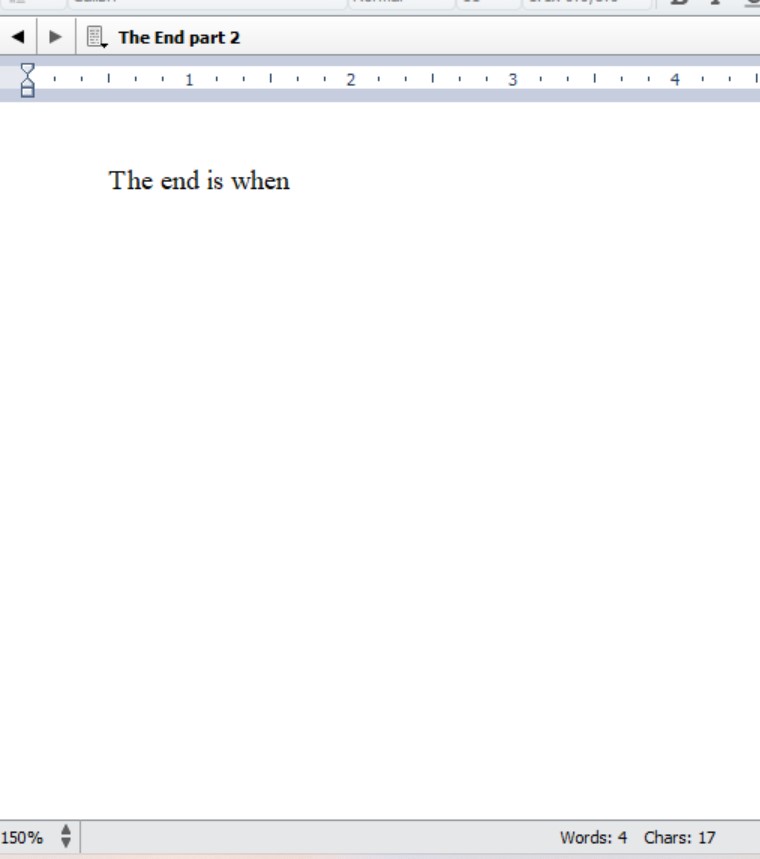The image size is (760, 859).
Task: Place cursor on the word 'when'
Action: (261, 181)
